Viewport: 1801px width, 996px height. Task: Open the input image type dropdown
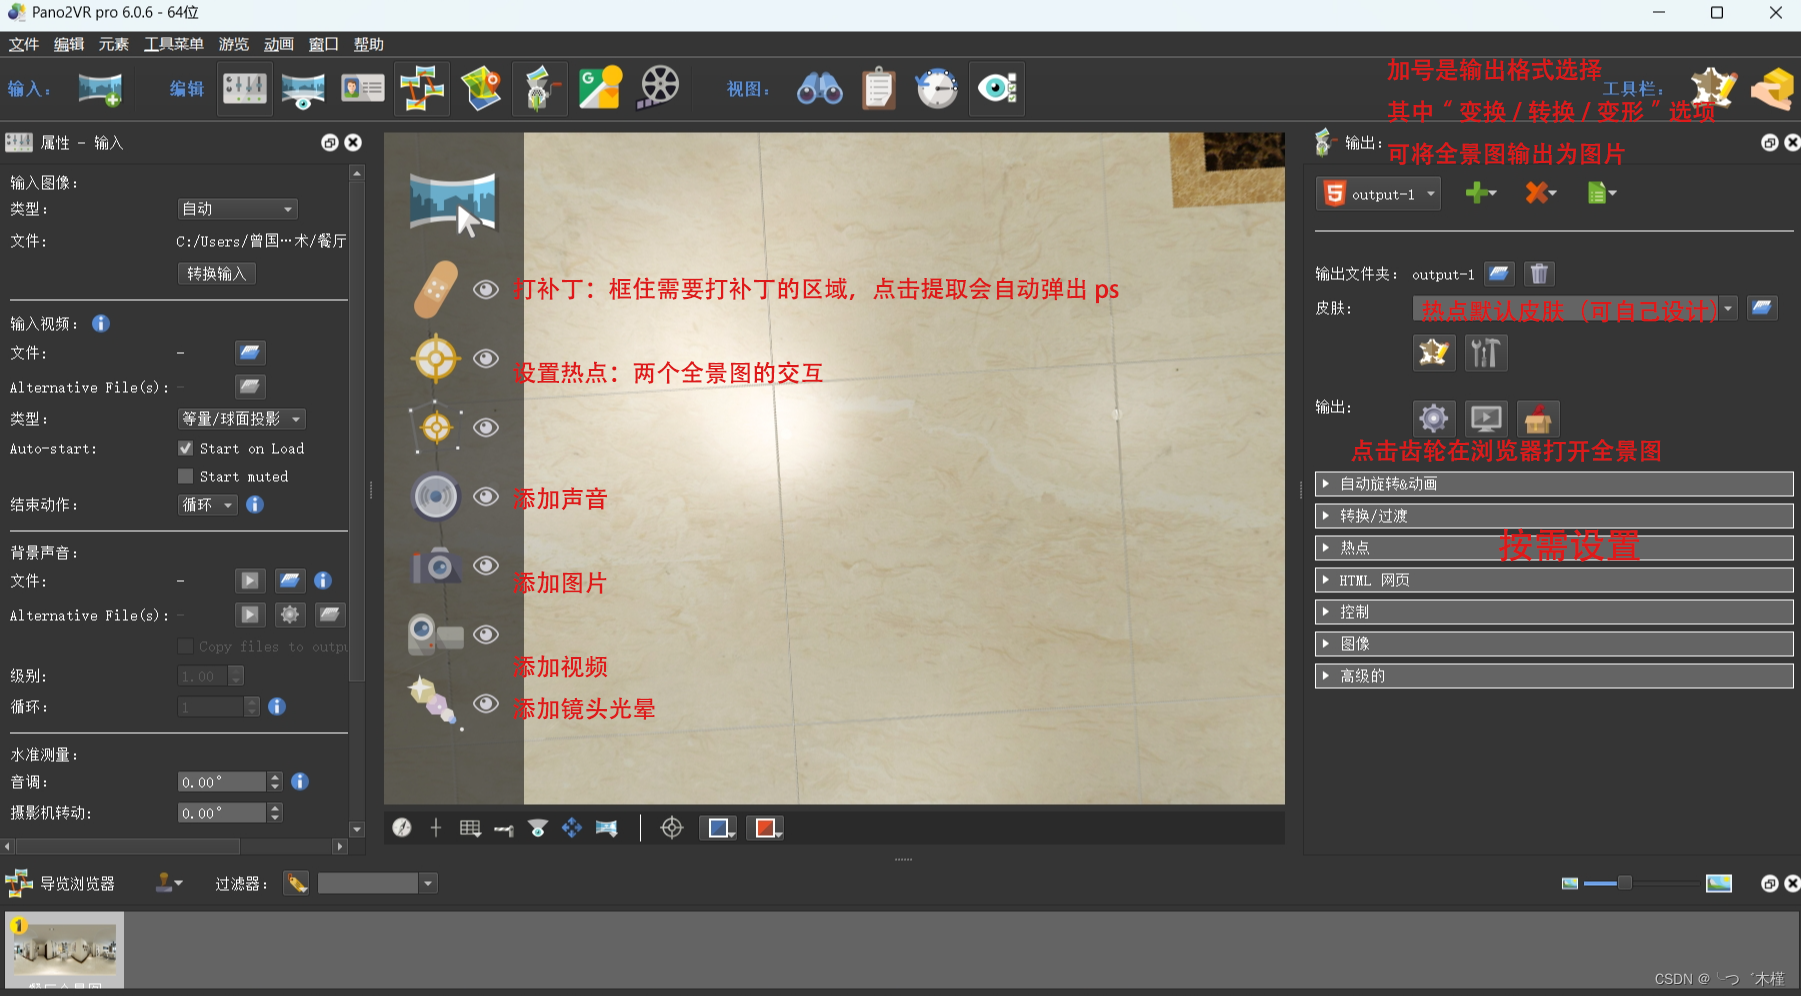pyautogui.click(x=237, y=209)
